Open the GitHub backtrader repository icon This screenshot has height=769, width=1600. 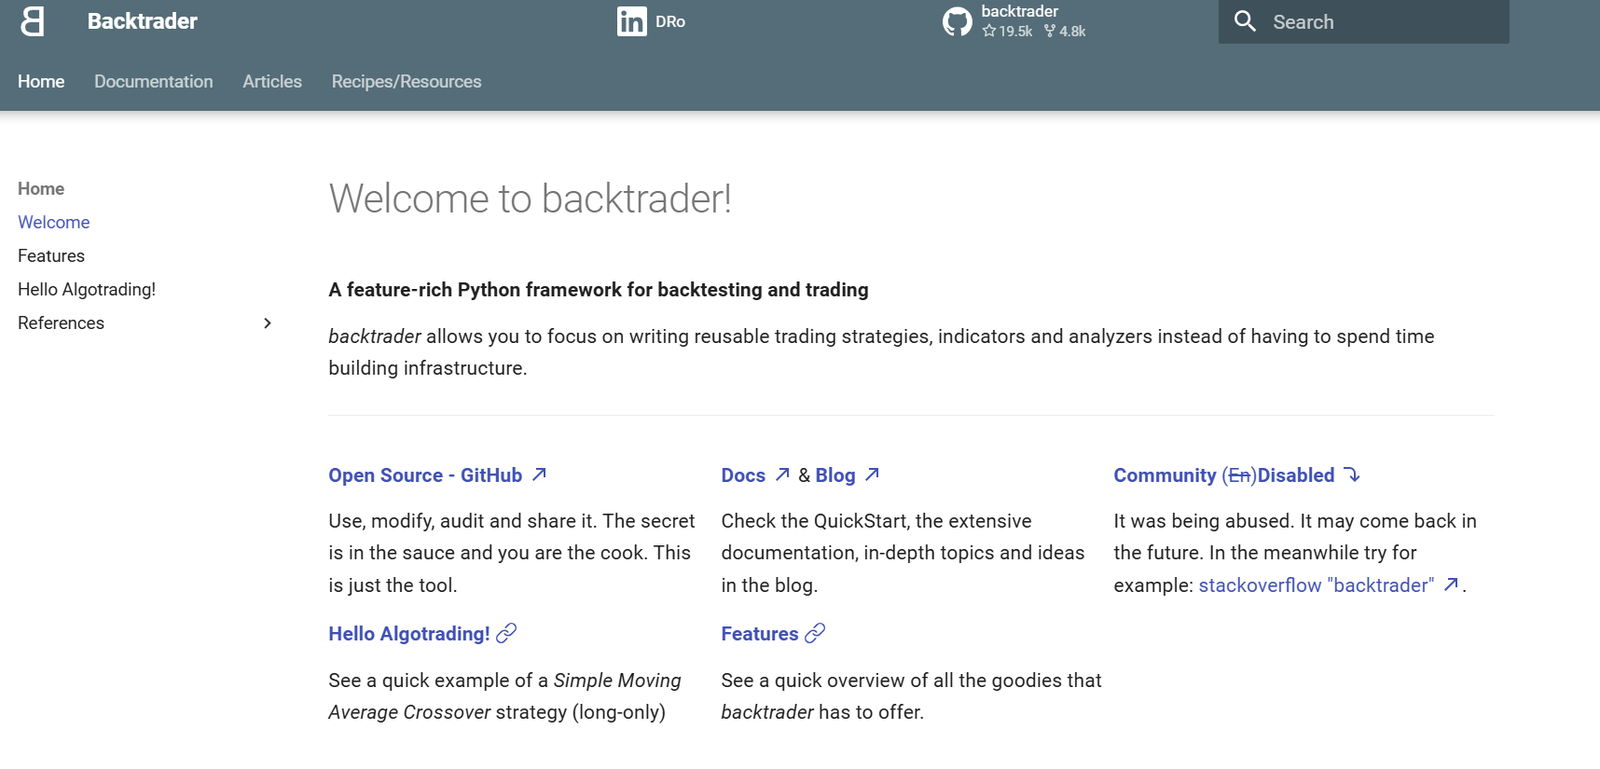click(x=957, y=21)
